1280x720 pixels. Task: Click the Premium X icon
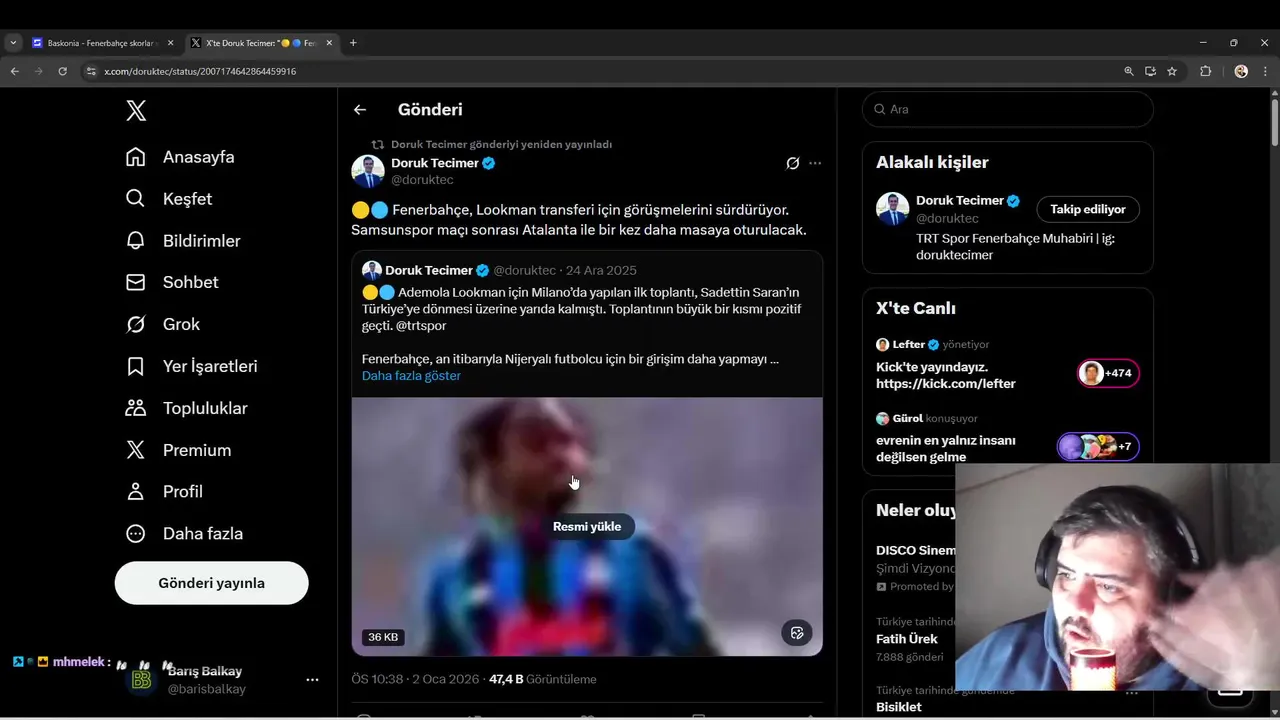[x=135, y=450]
